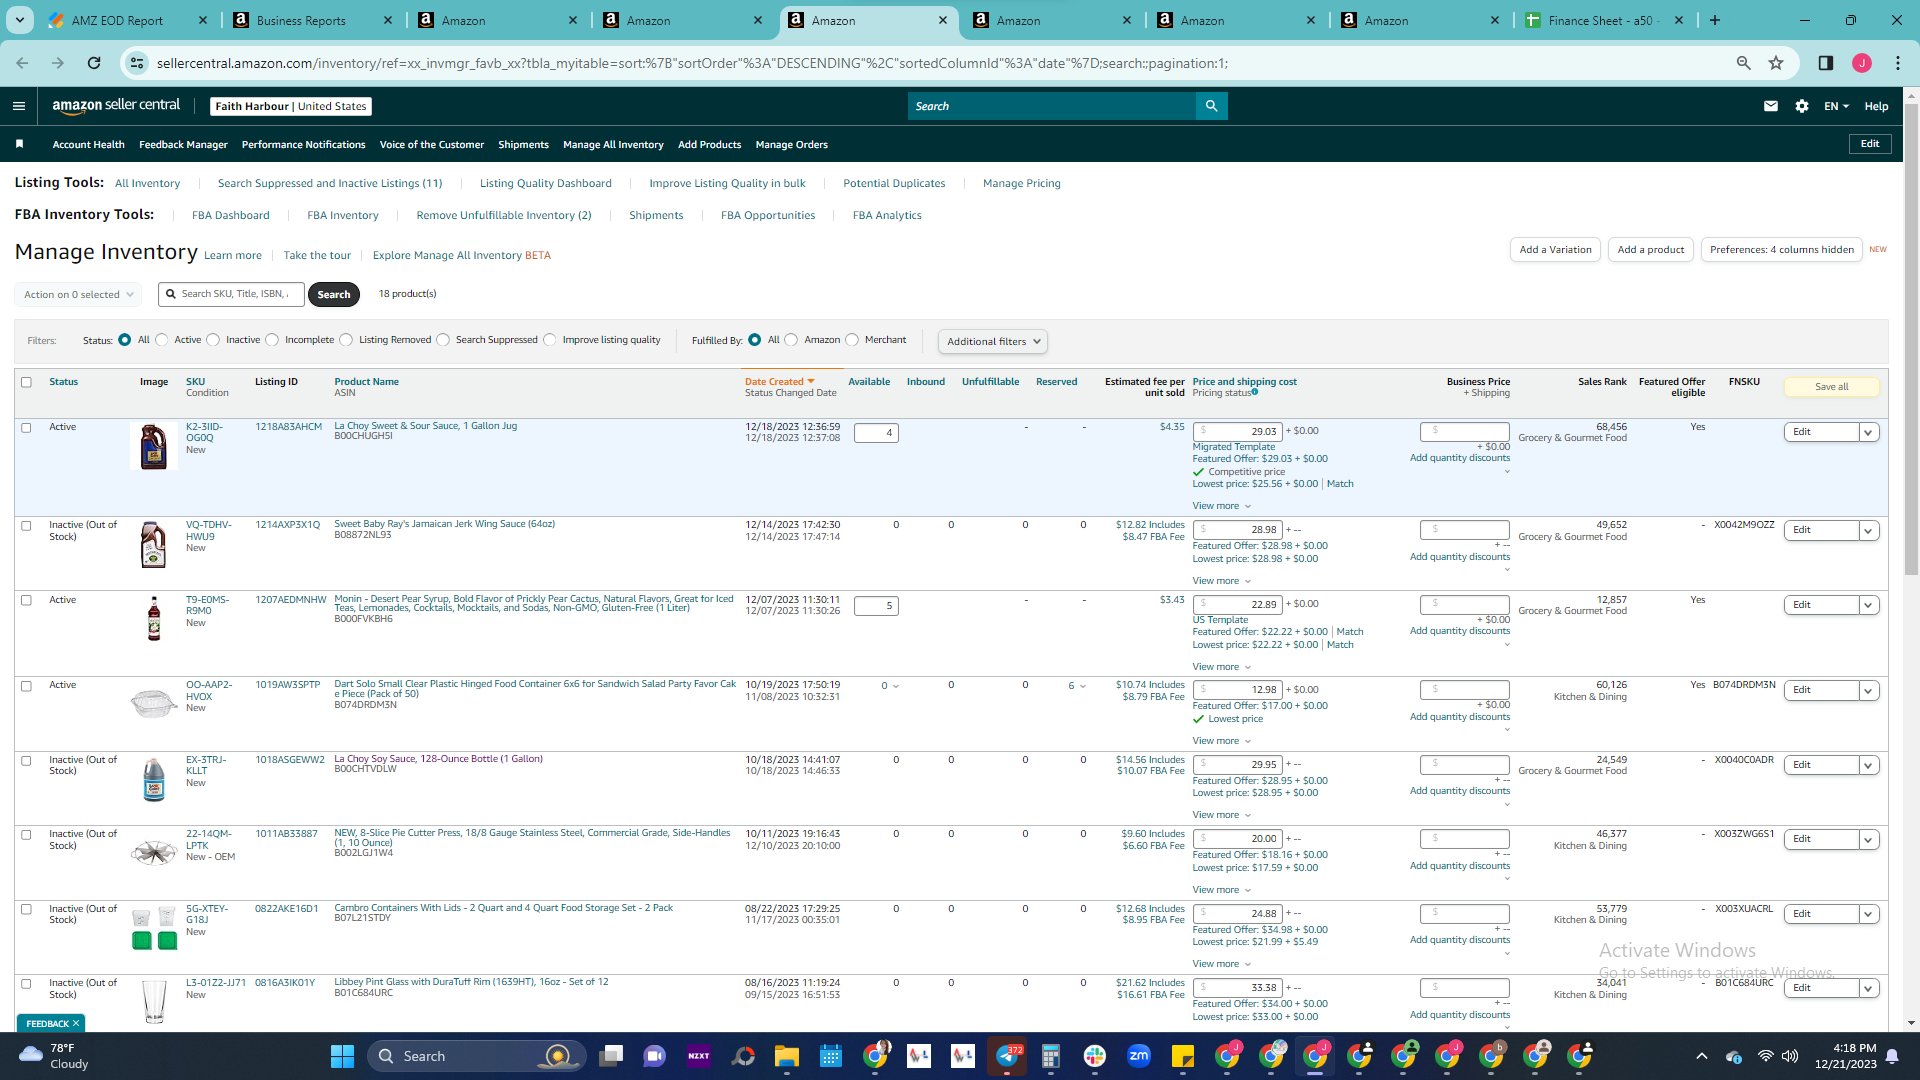
Task: Tick the select-all checkbox in the table header
Action: coord(27,382)
